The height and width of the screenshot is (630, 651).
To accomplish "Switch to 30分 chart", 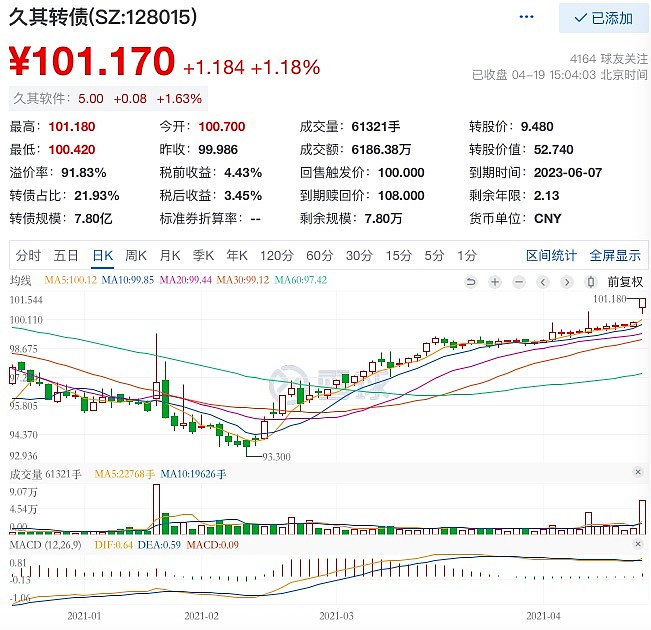I will click(x=360, y=255).
